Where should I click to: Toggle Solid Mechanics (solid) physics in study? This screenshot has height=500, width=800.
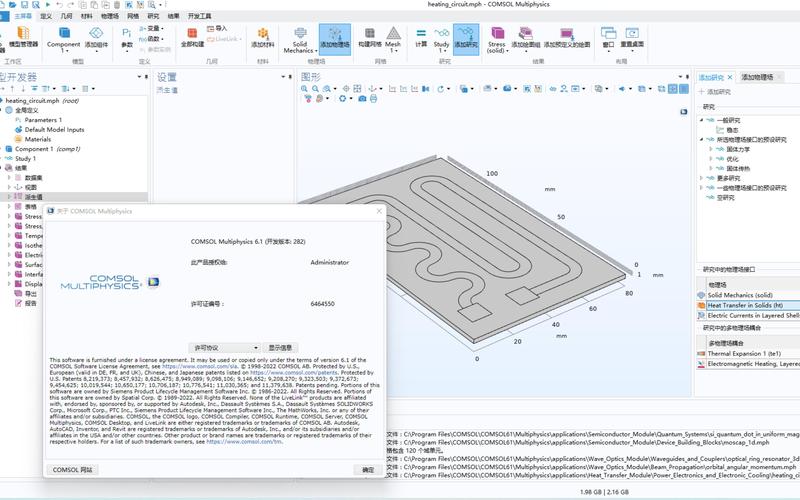(x=748, y=295)
